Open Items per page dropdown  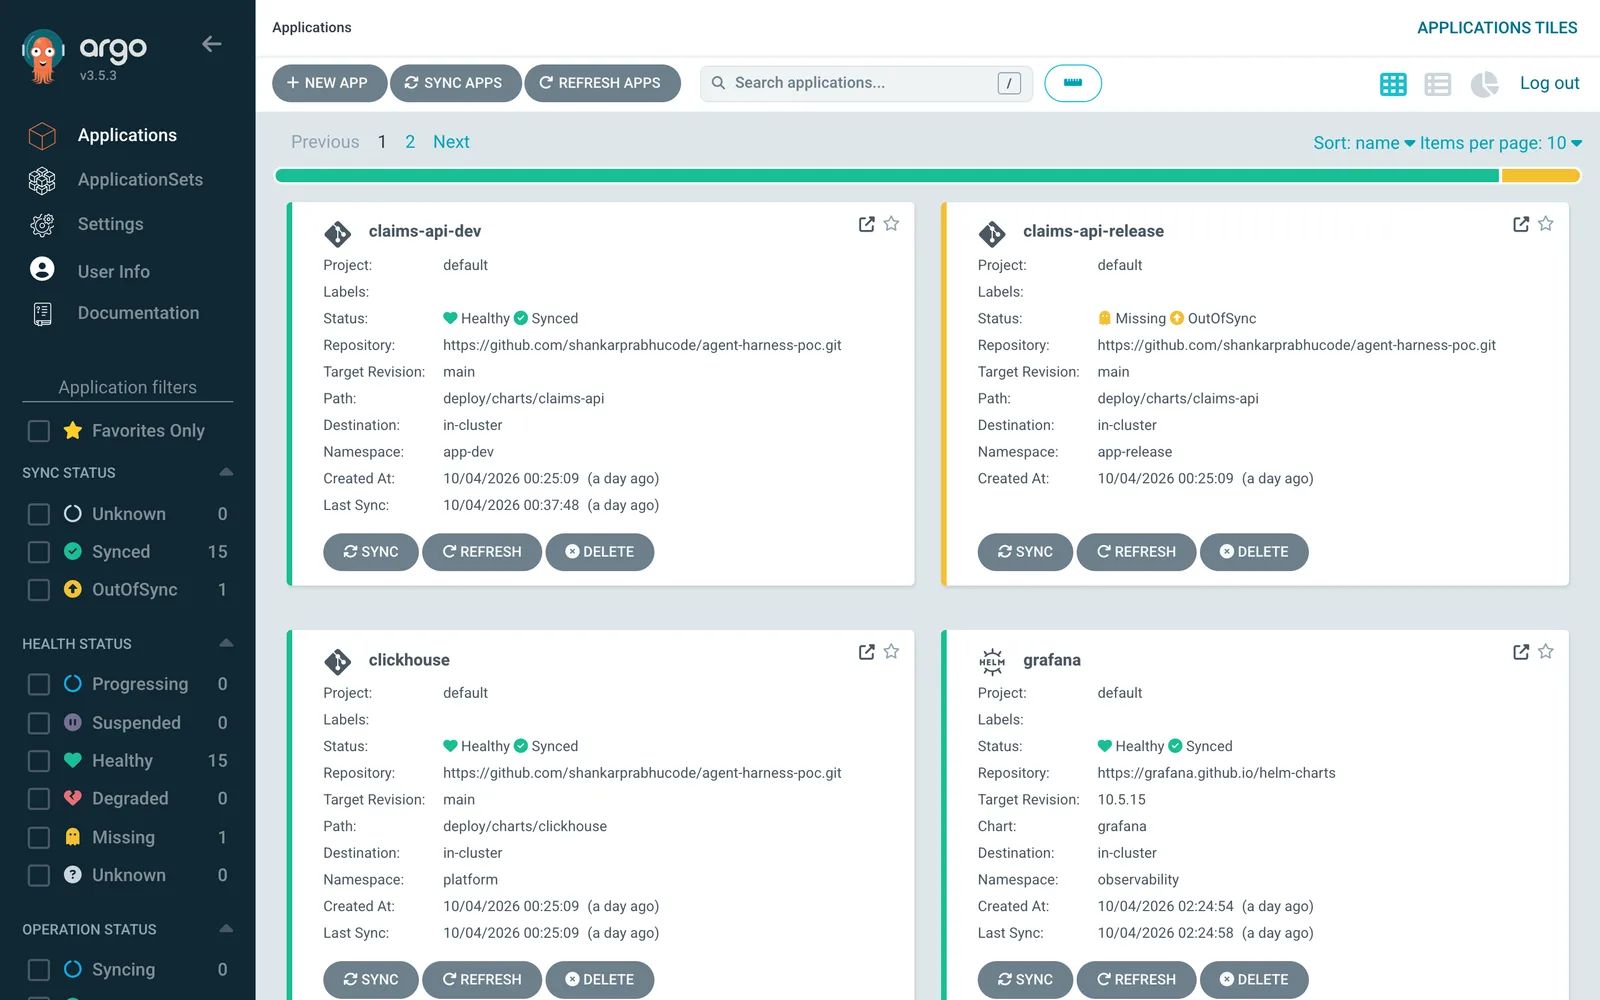coord(1501,143)
